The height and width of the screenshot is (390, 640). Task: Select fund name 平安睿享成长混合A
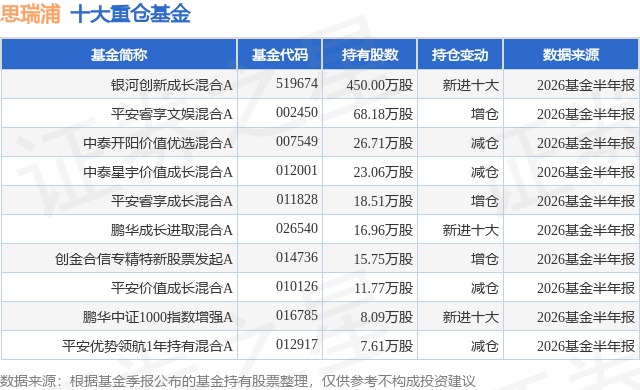[171, 201]
